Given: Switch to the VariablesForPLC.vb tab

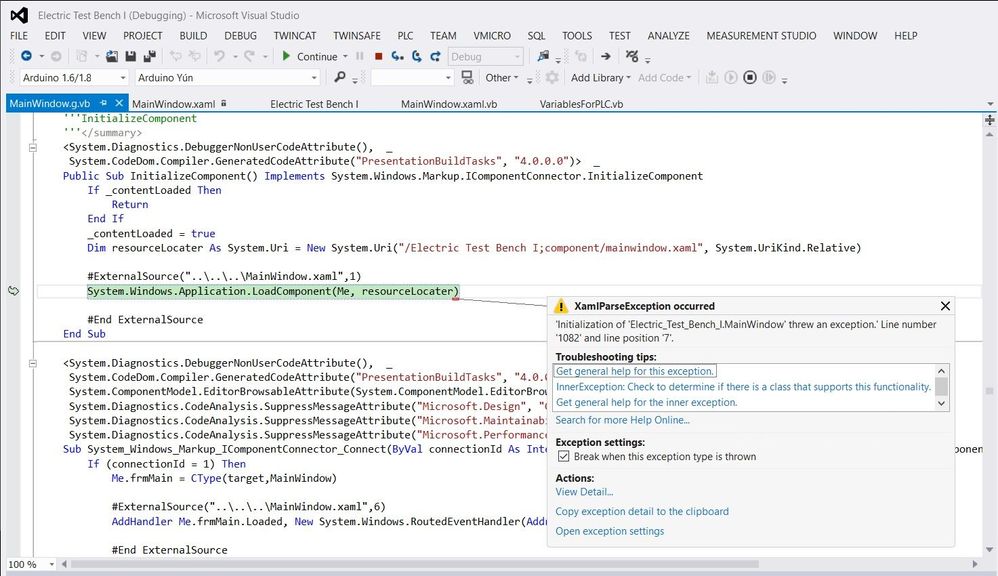Looking at the screenshot, I should pos(582,104).
